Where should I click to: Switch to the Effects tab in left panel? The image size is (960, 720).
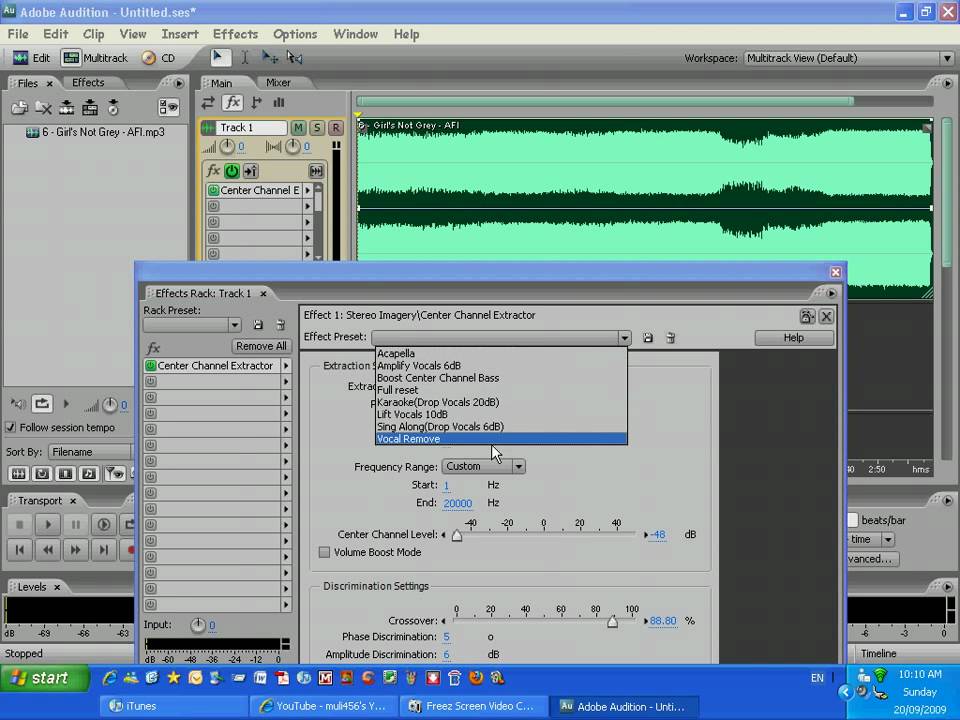(x=88, y=83)
